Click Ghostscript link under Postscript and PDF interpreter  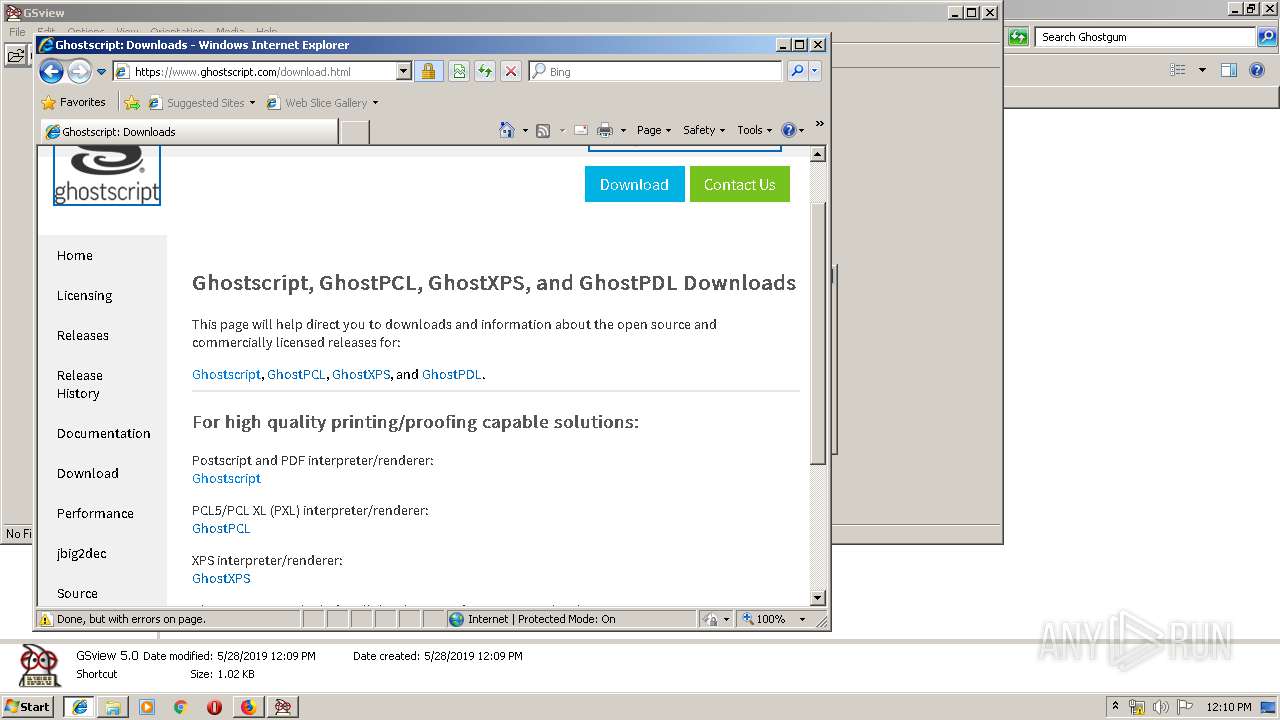226,478
